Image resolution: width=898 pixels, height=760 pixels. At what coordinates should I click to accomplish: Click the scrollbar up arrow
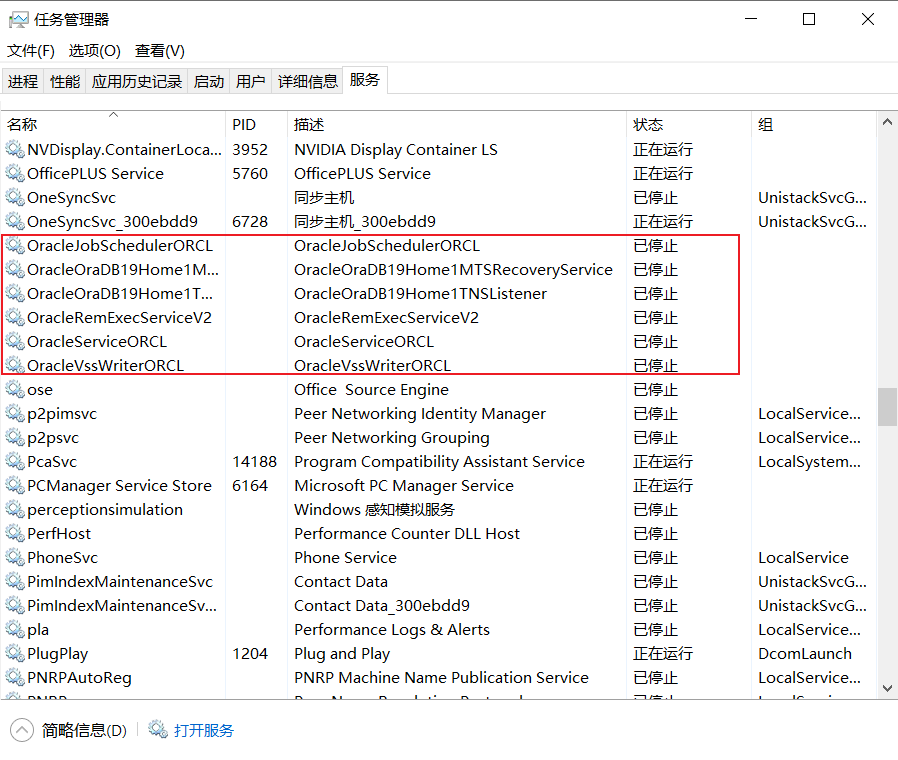click(887, 121)
